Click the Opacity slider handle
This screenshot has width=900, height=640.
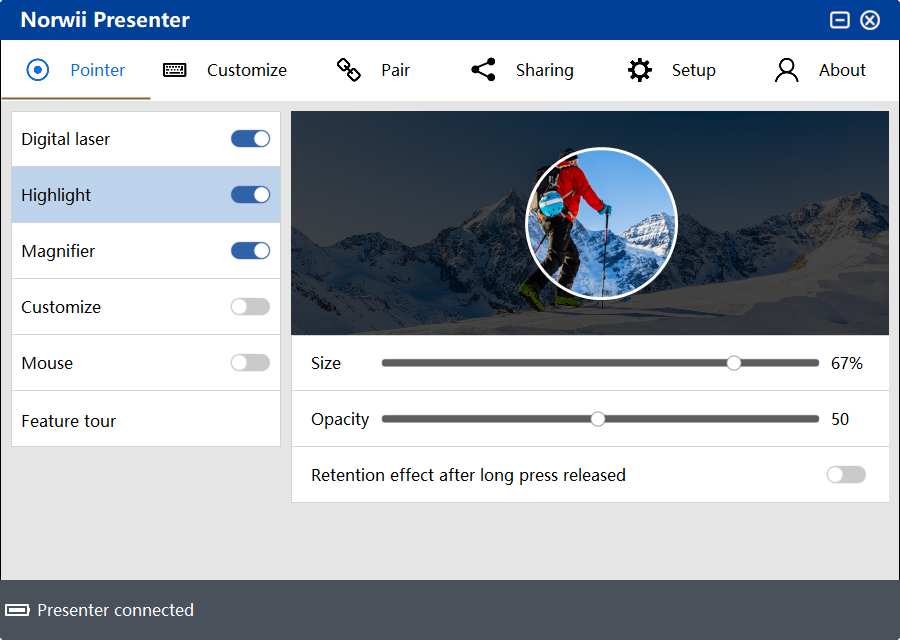coord(598,419)
